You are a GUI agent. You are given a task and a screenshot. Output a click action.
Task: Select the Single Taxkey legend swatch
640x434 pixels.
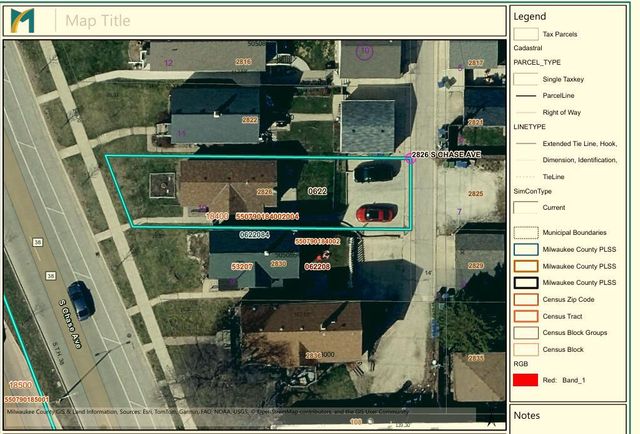point(526,79)
